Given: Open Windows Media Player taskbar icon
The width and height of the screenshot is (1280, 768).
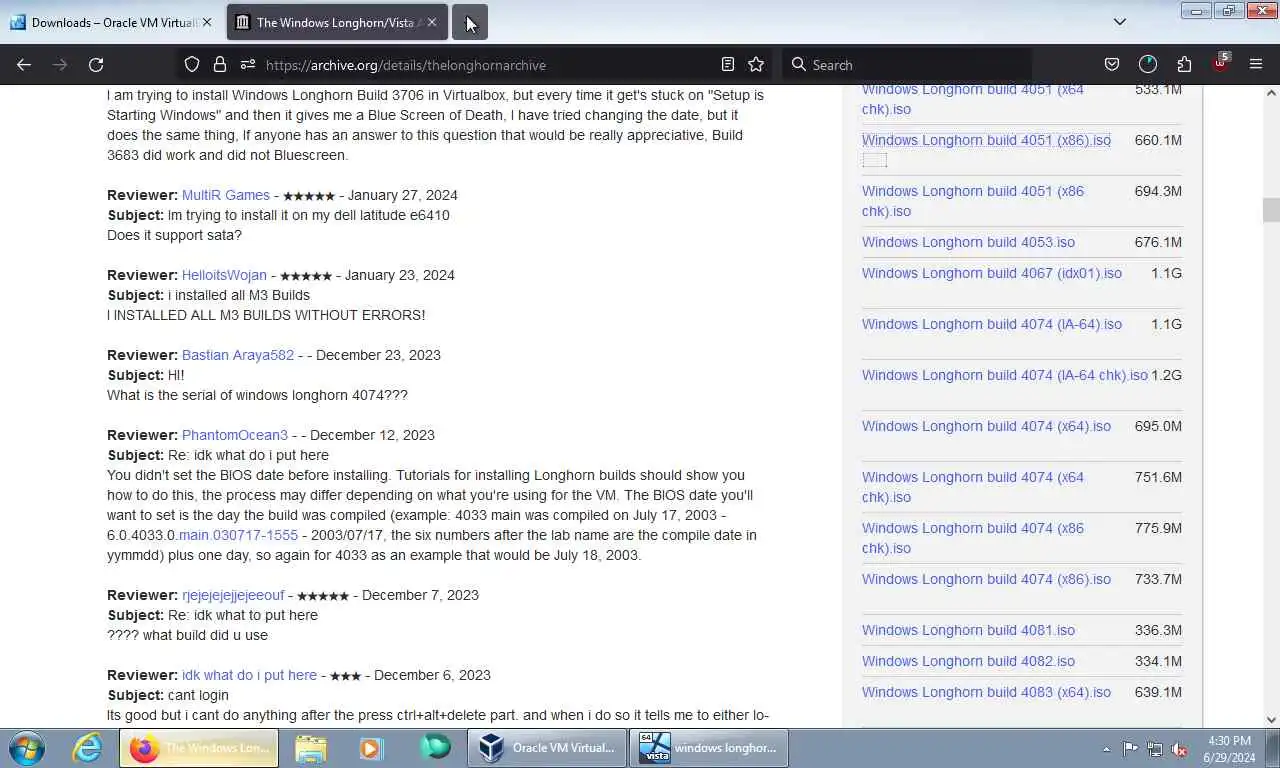Looking at the screenshot, I should [371, 748].
